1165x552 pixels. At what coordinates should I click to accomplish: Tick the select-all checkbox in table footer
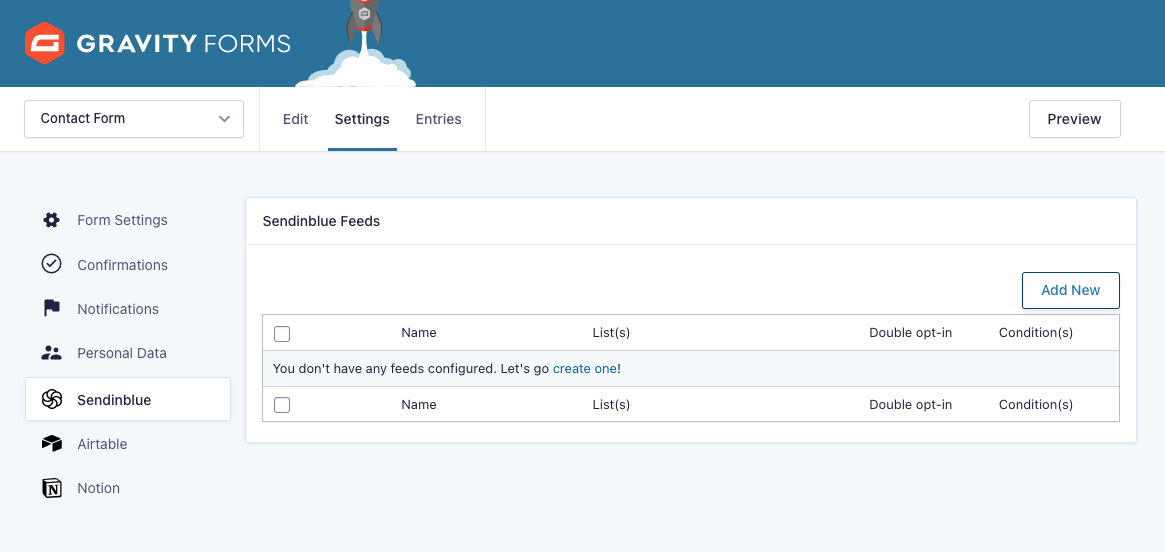pyautogui.click(x=282, y=405)
